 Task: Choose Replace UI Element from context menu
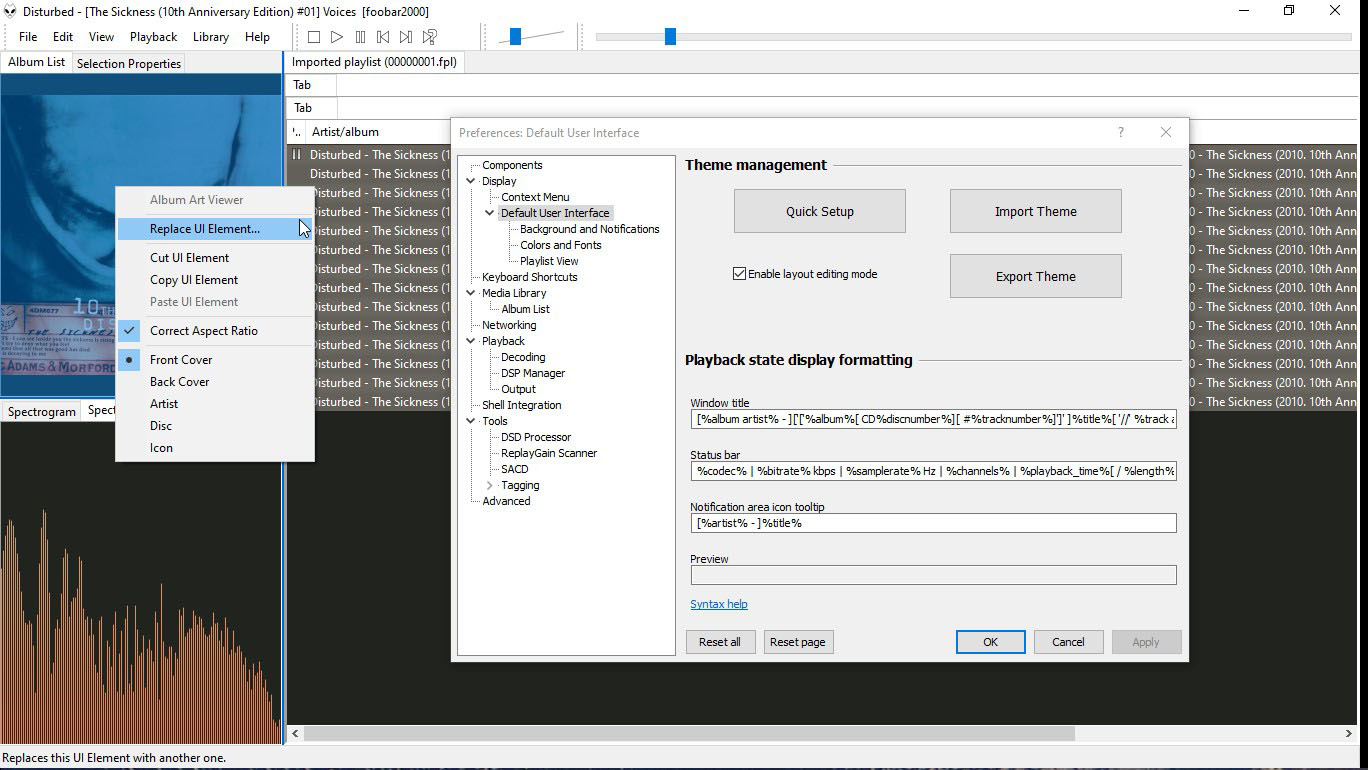point(205,229)
